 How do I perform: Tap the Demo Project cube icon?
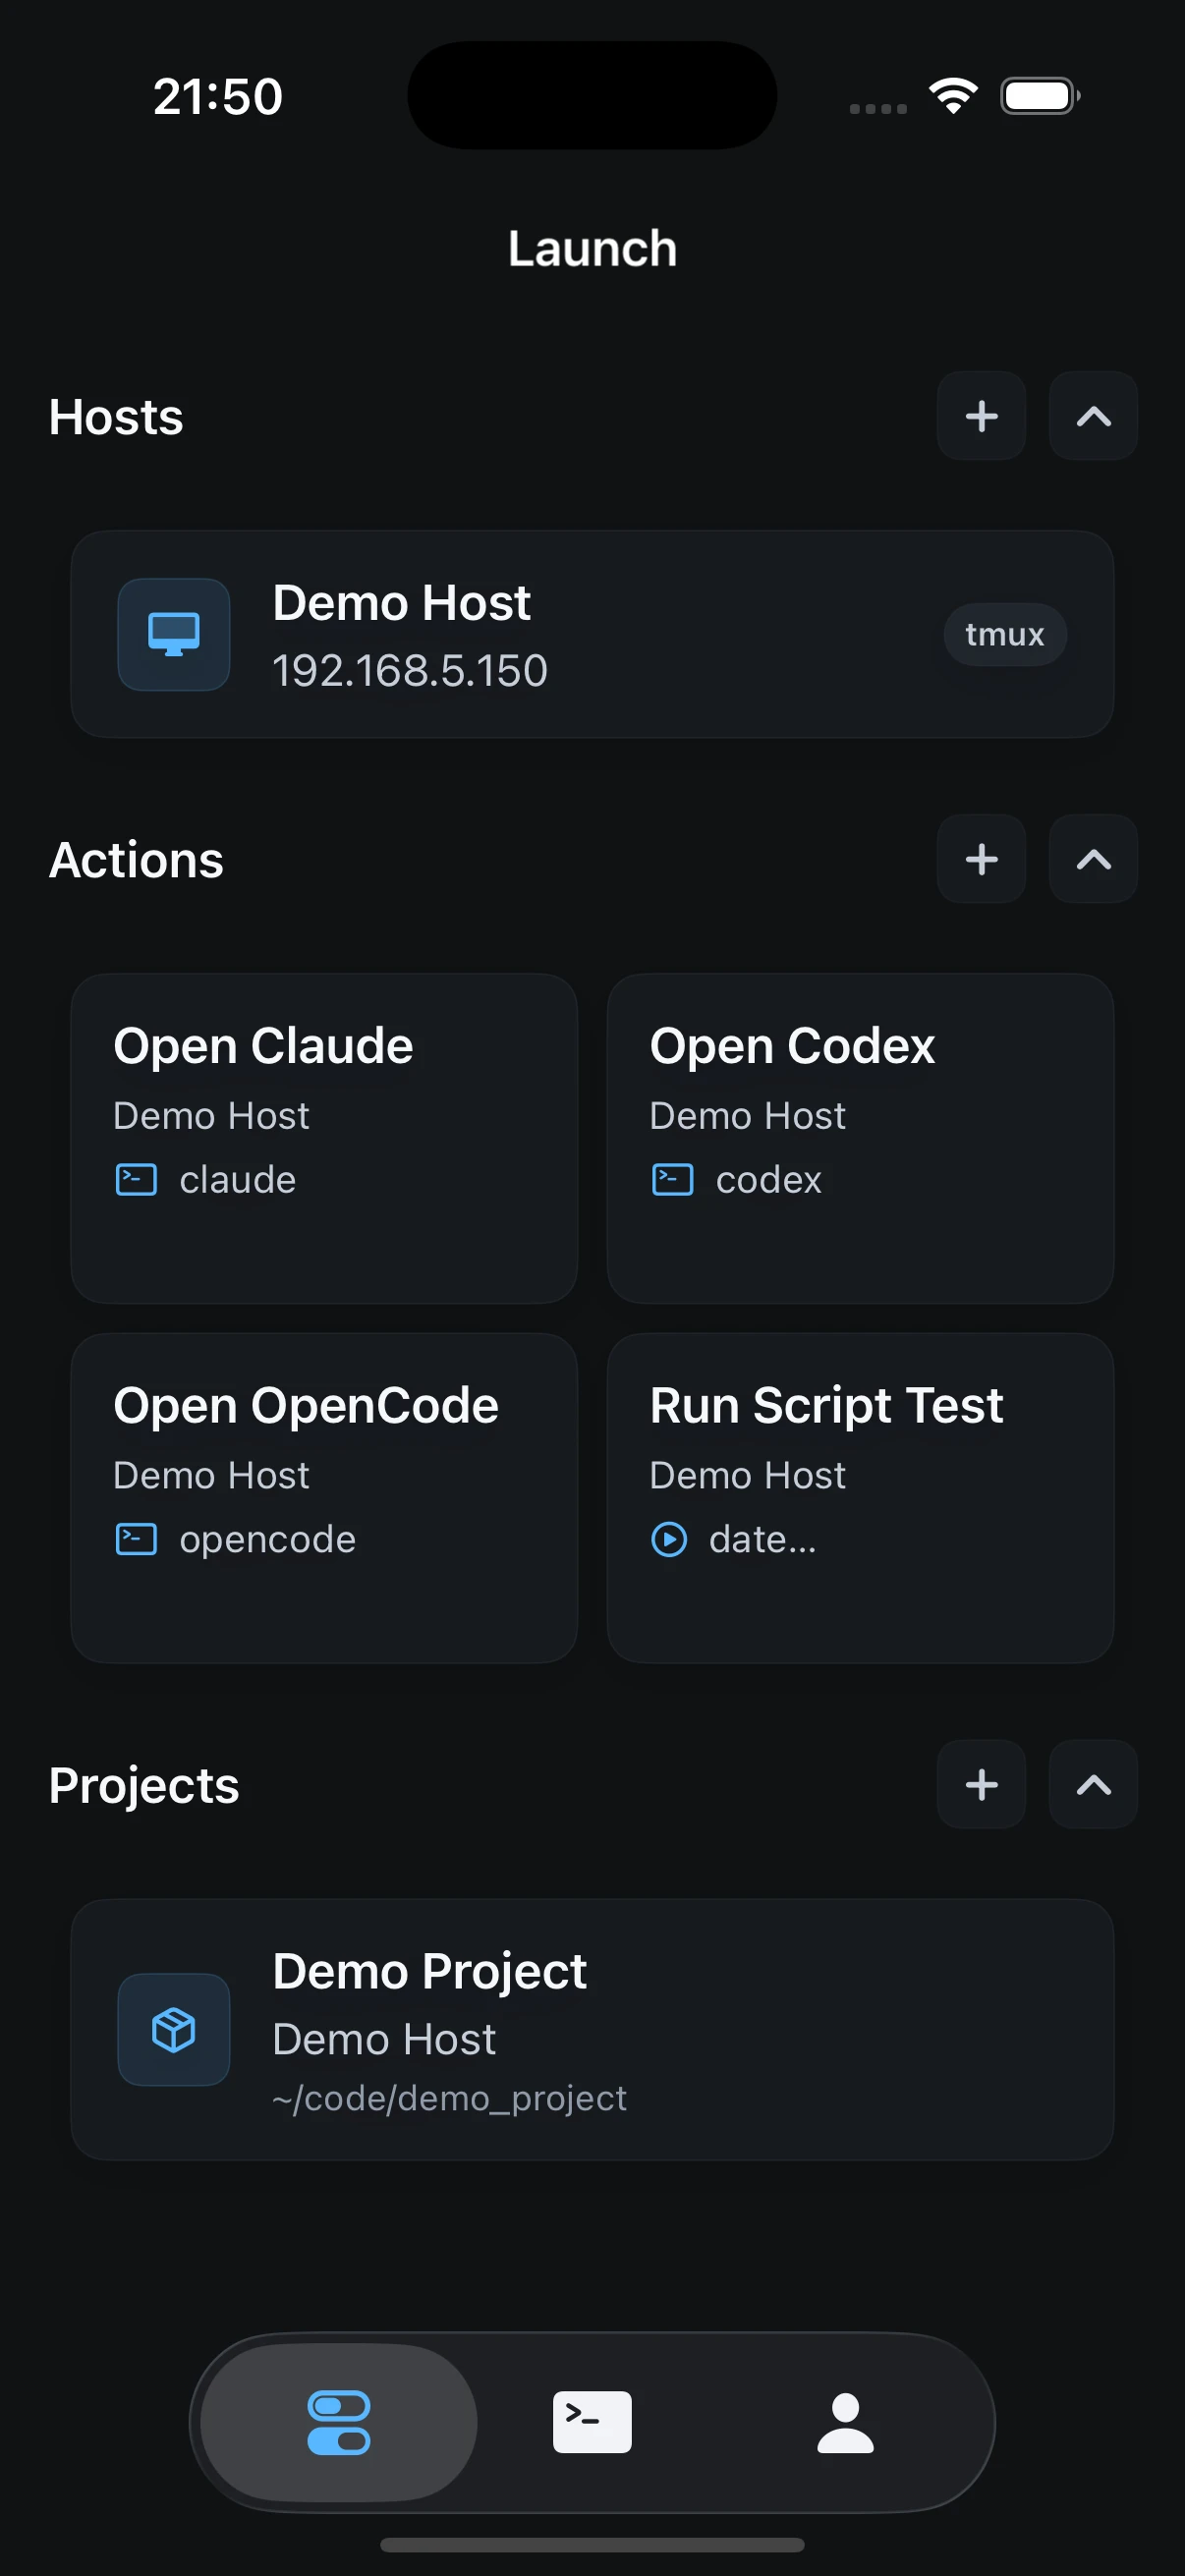coord(174,2030)
